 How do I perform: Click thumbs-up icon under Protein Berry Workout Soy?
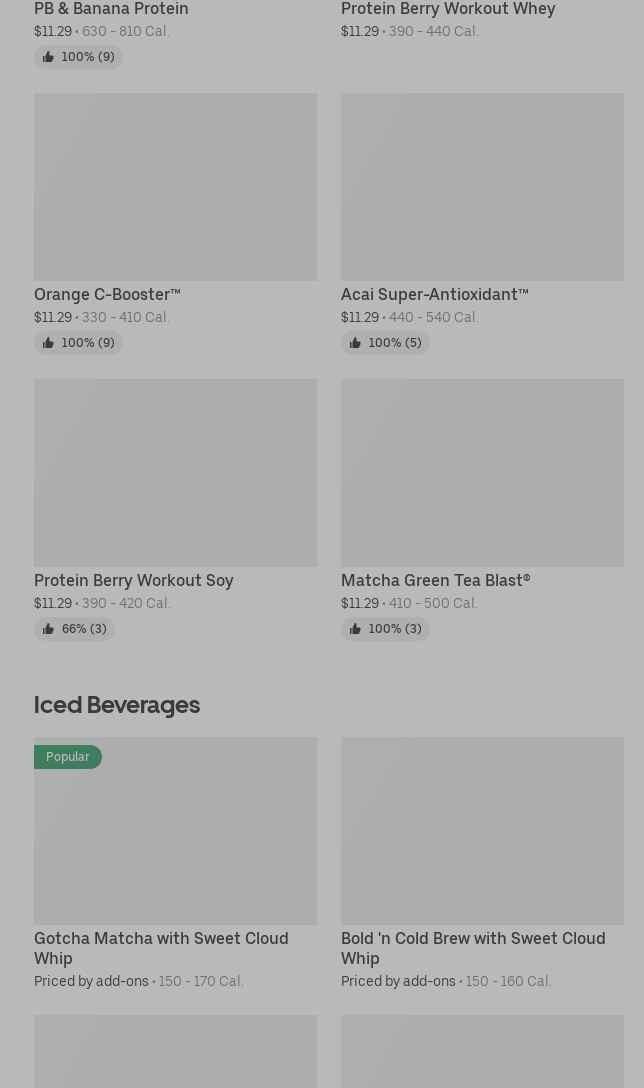(x=48, y=629)
